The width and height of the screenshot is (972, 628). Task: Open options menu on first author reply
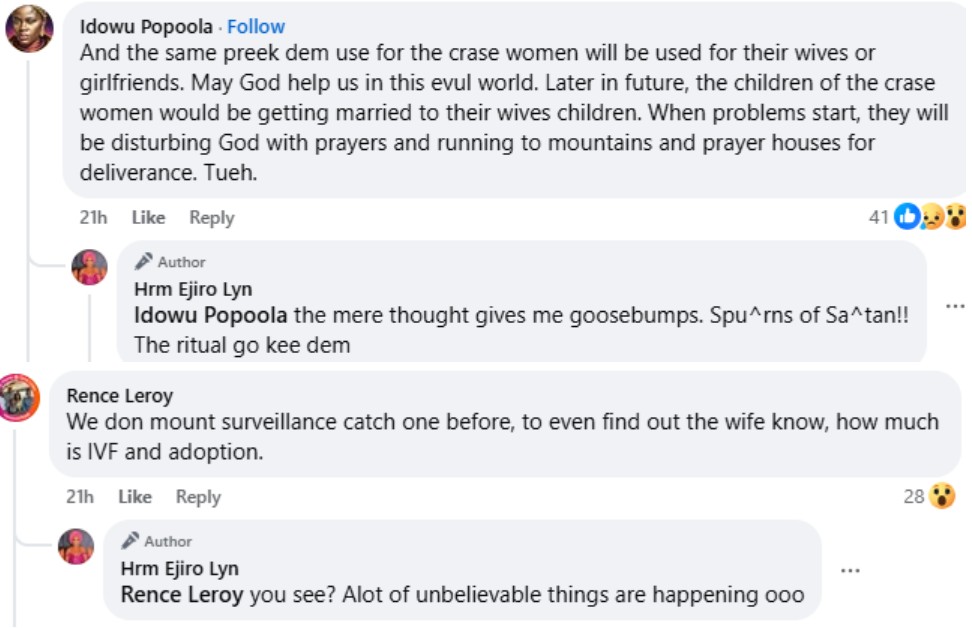[955, 306]
